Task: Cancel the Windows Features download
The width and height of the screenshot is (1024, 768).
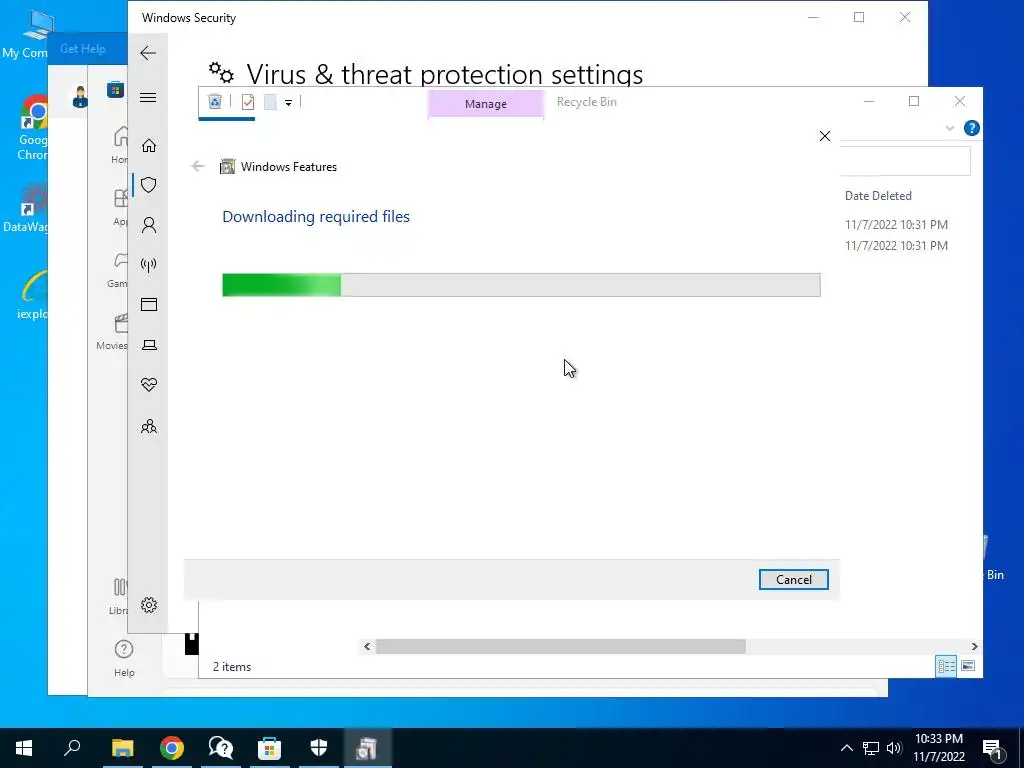Action: (x=793, y=579)
